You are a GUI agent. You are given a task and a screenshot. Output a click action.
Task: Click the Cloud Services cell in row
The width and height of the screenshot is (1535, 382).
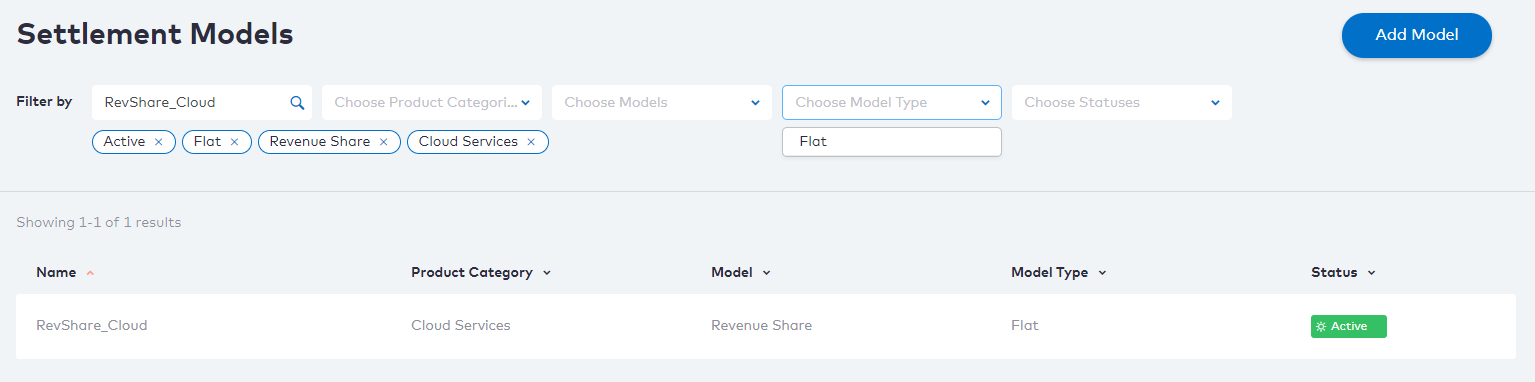(461, 326)
